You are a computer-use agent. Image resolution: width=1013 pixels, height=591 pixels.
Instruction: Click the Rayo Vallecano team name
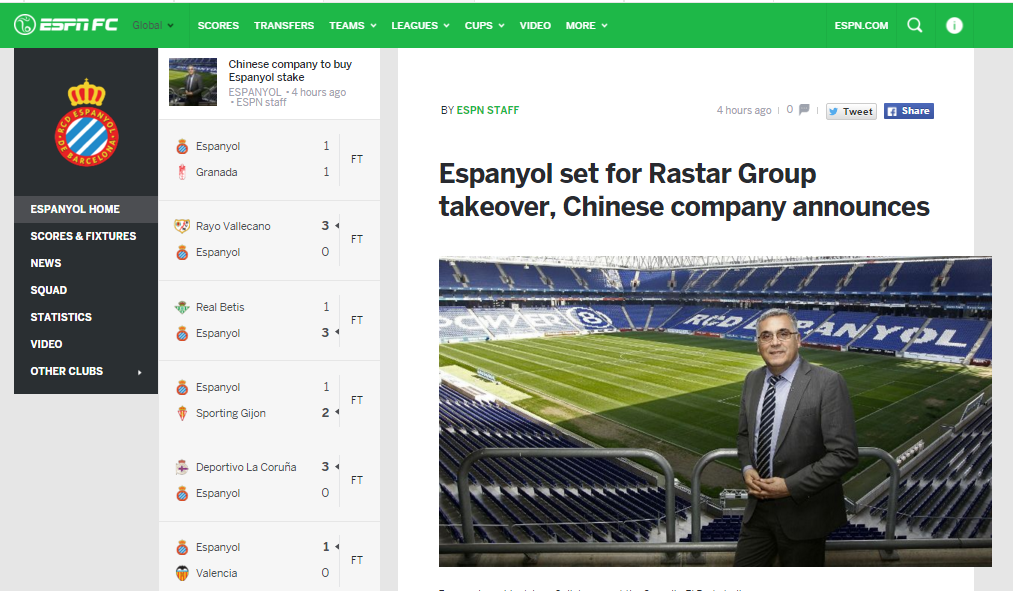coord(233,226)
